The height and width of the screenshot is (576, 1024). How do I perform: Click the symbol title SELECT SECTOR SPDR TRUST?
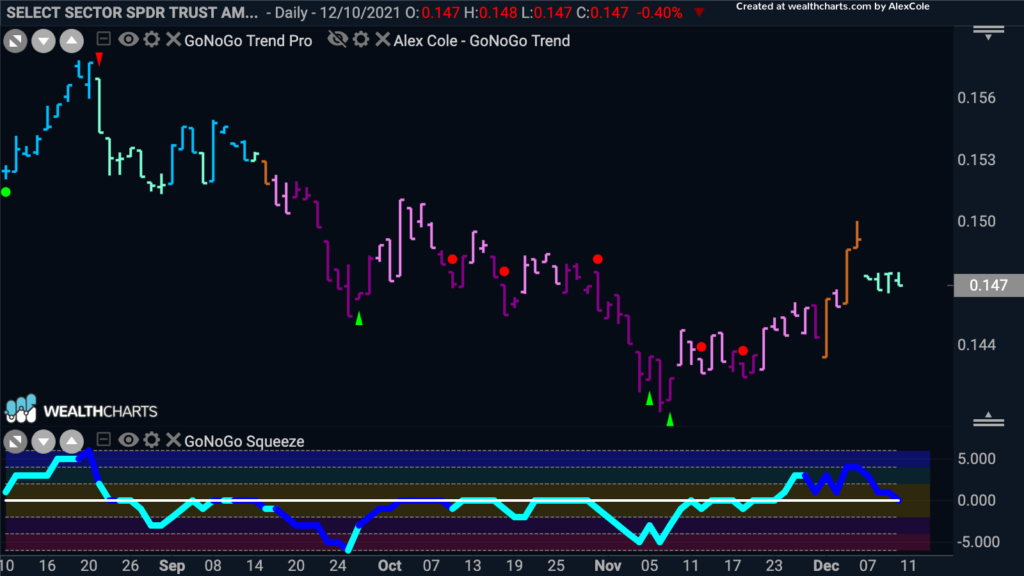[x=132, y=12]
